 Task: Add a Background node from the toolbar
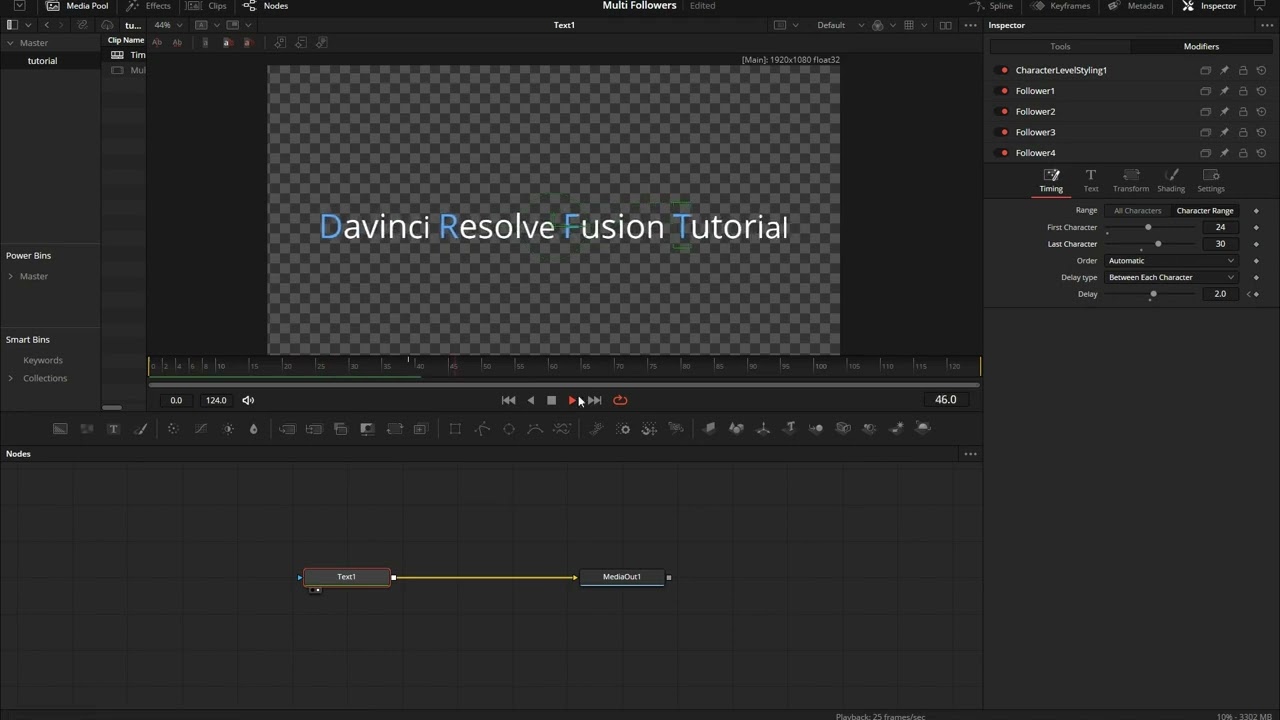coord(60,429)
